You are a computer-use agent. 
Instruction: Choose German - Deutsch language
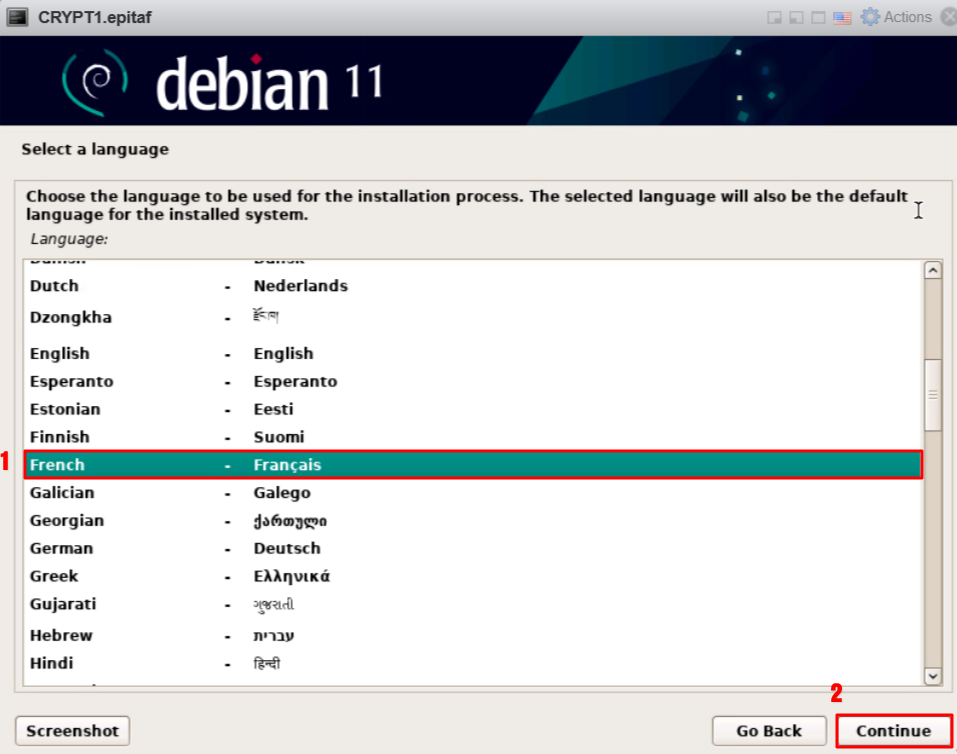click(x=61, y=549)
